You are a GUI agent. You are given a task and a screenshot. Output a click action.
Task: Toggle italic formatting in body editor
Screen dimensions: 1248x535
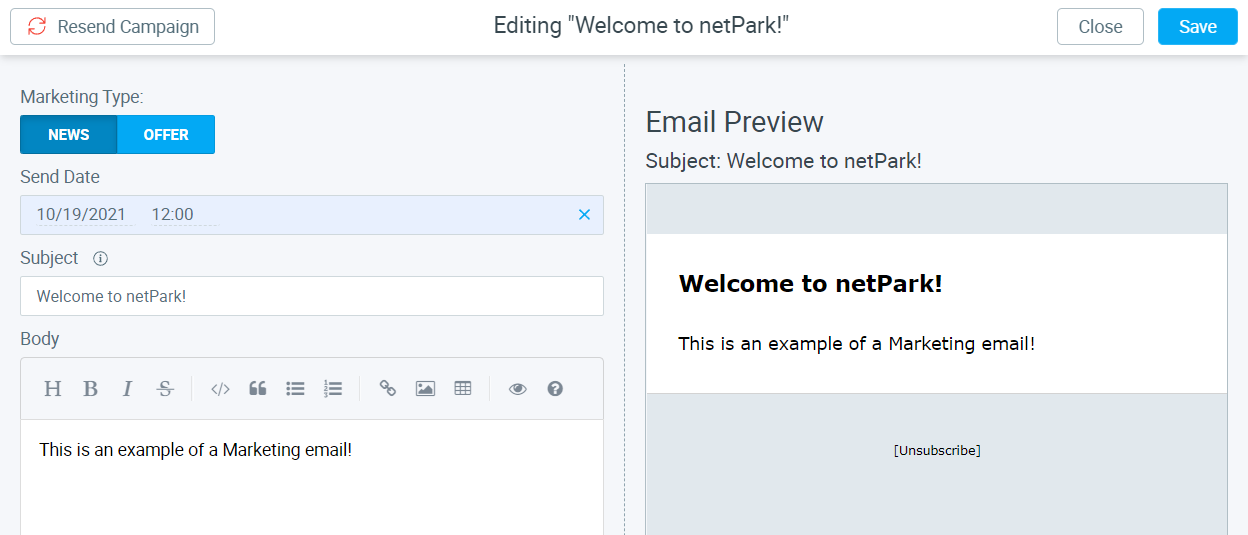click(127, 389)
